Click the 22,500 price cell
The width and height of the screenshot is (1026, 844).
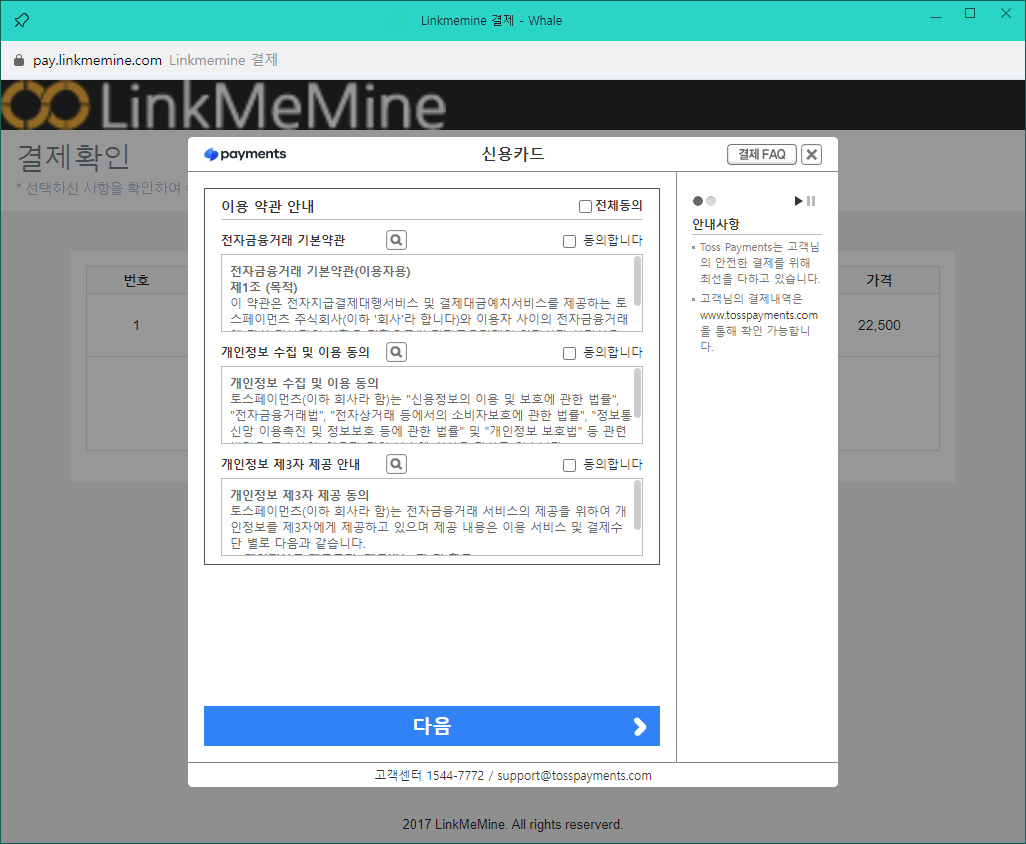(x=879, y=325)
